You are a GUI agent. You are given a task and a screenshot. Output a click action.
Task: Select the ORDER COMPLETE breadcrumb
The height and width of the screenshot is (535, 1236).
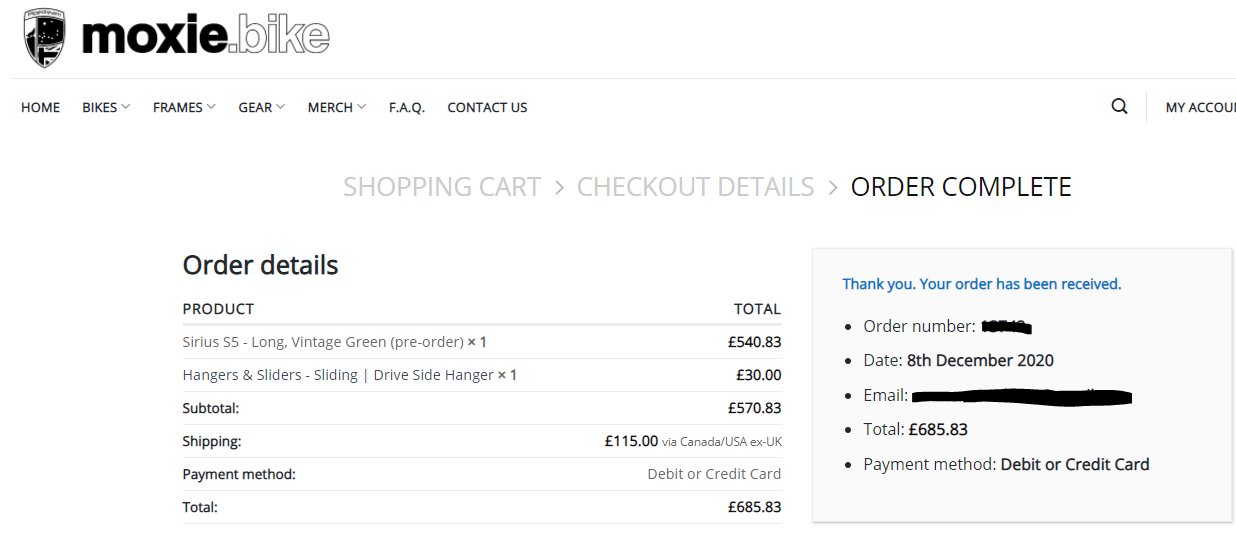(x=961, y=187)
